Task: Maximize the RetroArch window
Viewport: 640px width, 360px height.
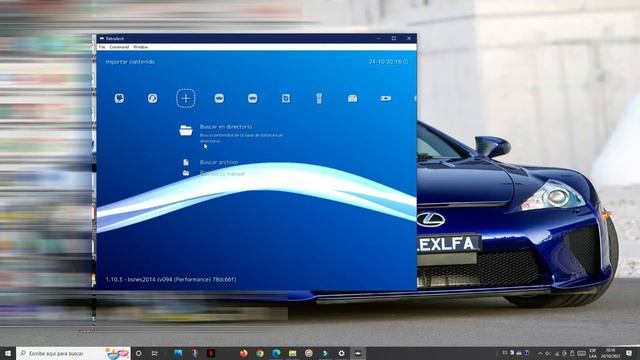Action: (x=393, y=38)
